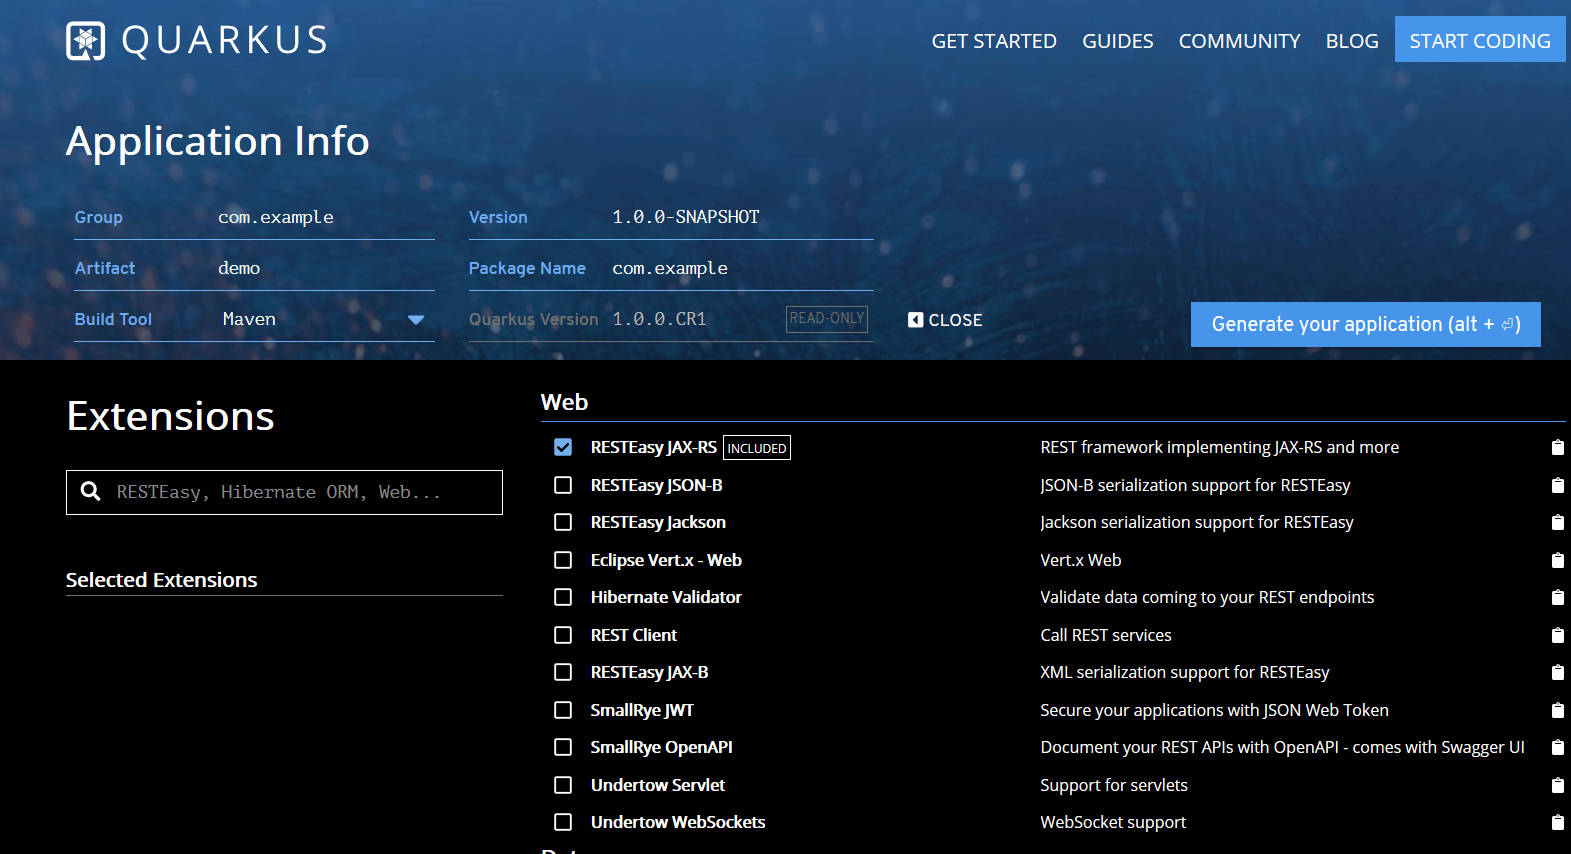
Task: Check the SmallRye JWT extension checkbox
Action: (x=563, y=710)
